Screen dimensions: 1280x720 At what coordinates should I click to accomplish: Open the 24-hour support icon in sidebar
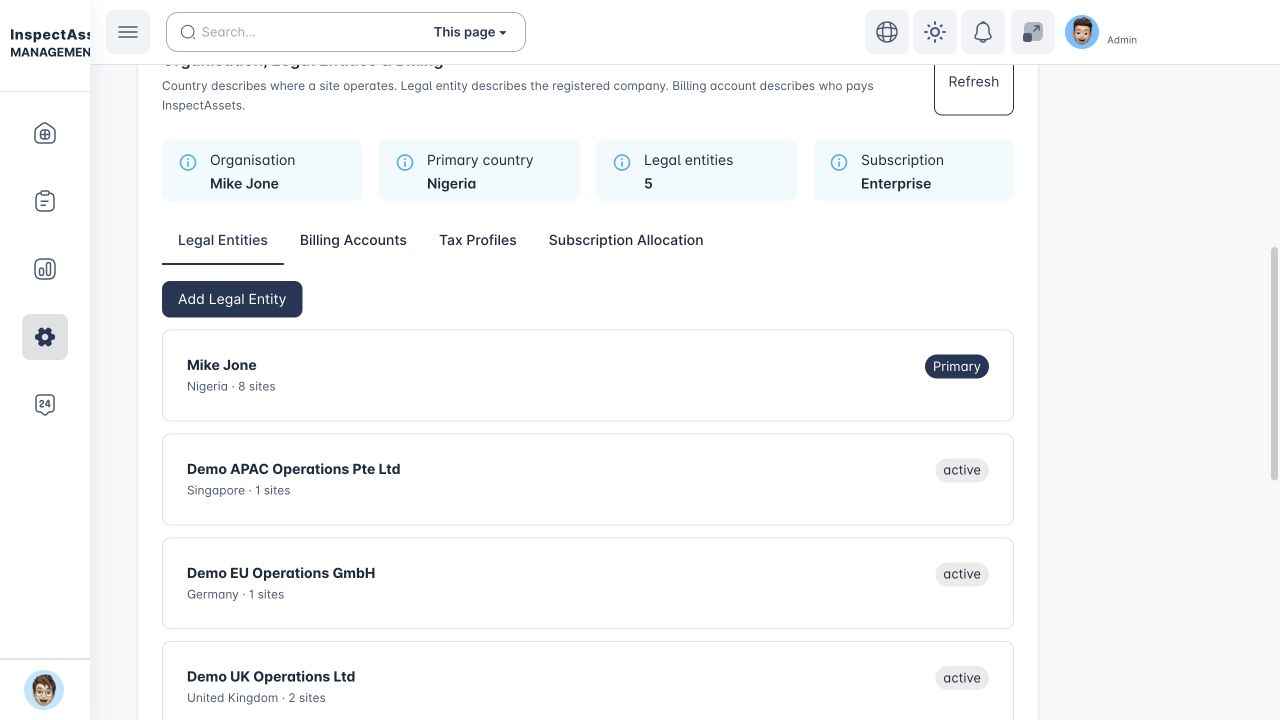point(45,405)
